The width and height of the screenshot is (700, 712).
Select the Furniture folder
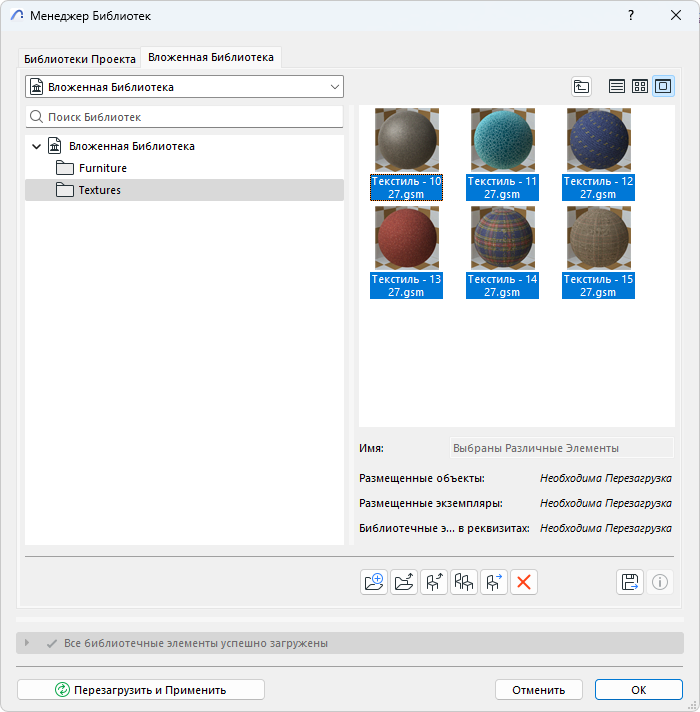coord(184,168)
